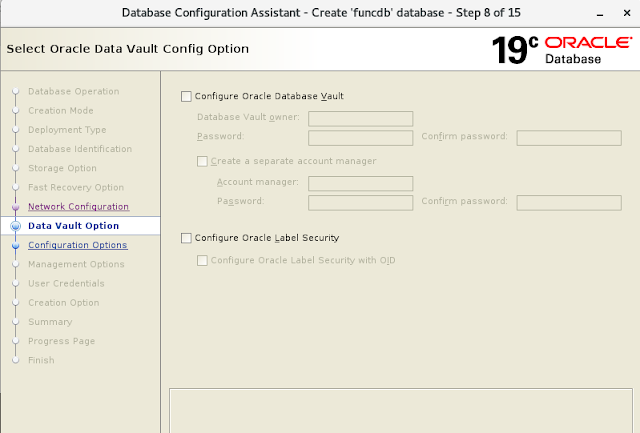Tick Configure Oracle Label Security checkbox
640x433 pixels.
point(186,238)
